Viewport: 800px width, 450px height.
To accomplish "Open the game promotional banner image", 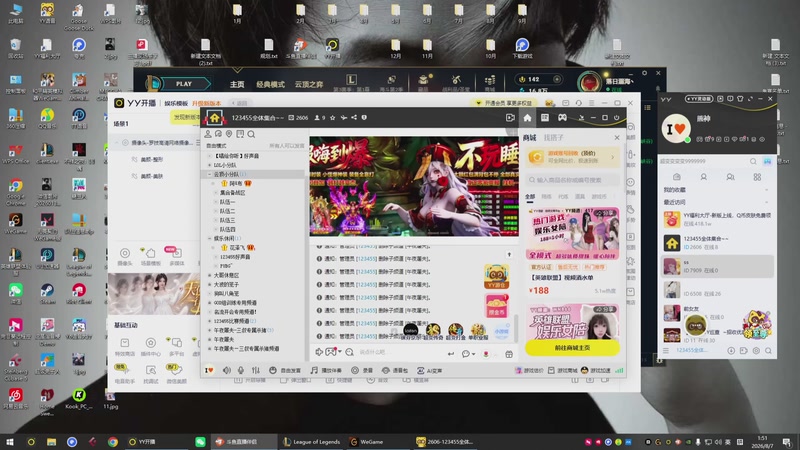I will click(414, 186).
